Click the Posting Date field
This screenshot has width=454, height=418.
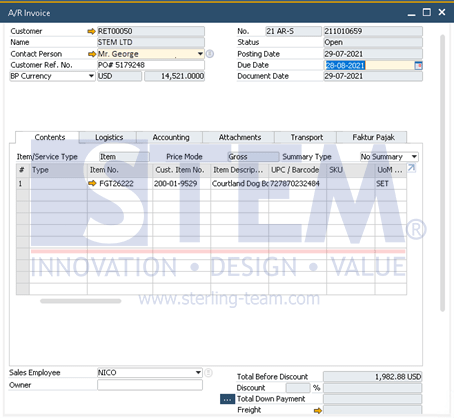click(373, 54)
